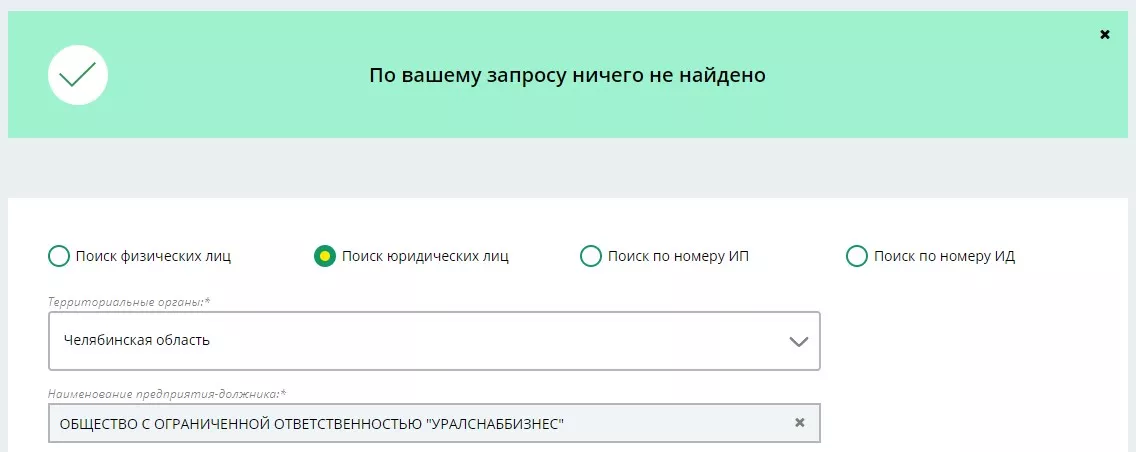Click the Поиск физических лиц label text
The height and width of the screenshot is (452, 1136).
(154, 256)
